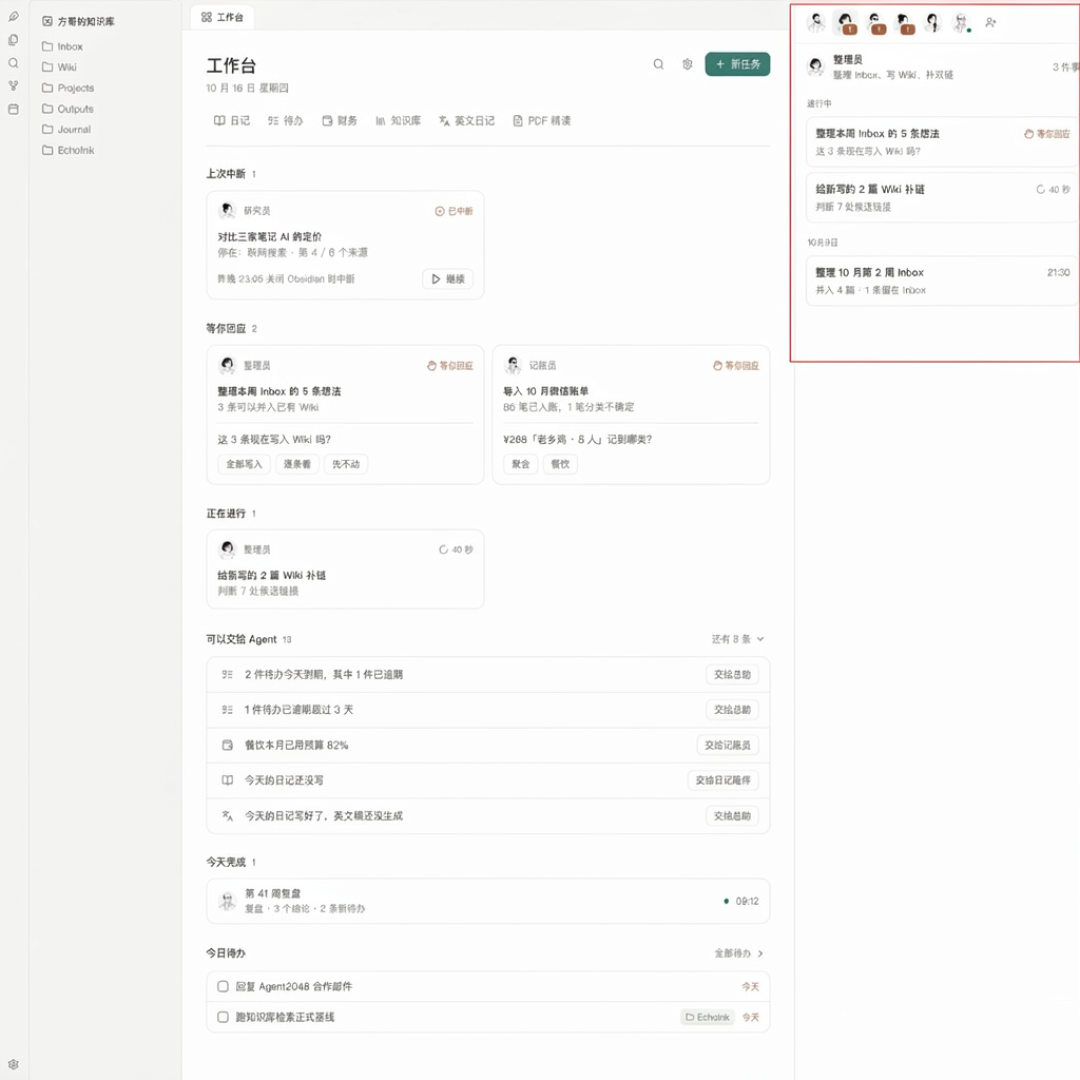Screen dimensions: 1080x1080
Task: Expand the Wiki folder in sidebar
Action: (x=59, y=67)
